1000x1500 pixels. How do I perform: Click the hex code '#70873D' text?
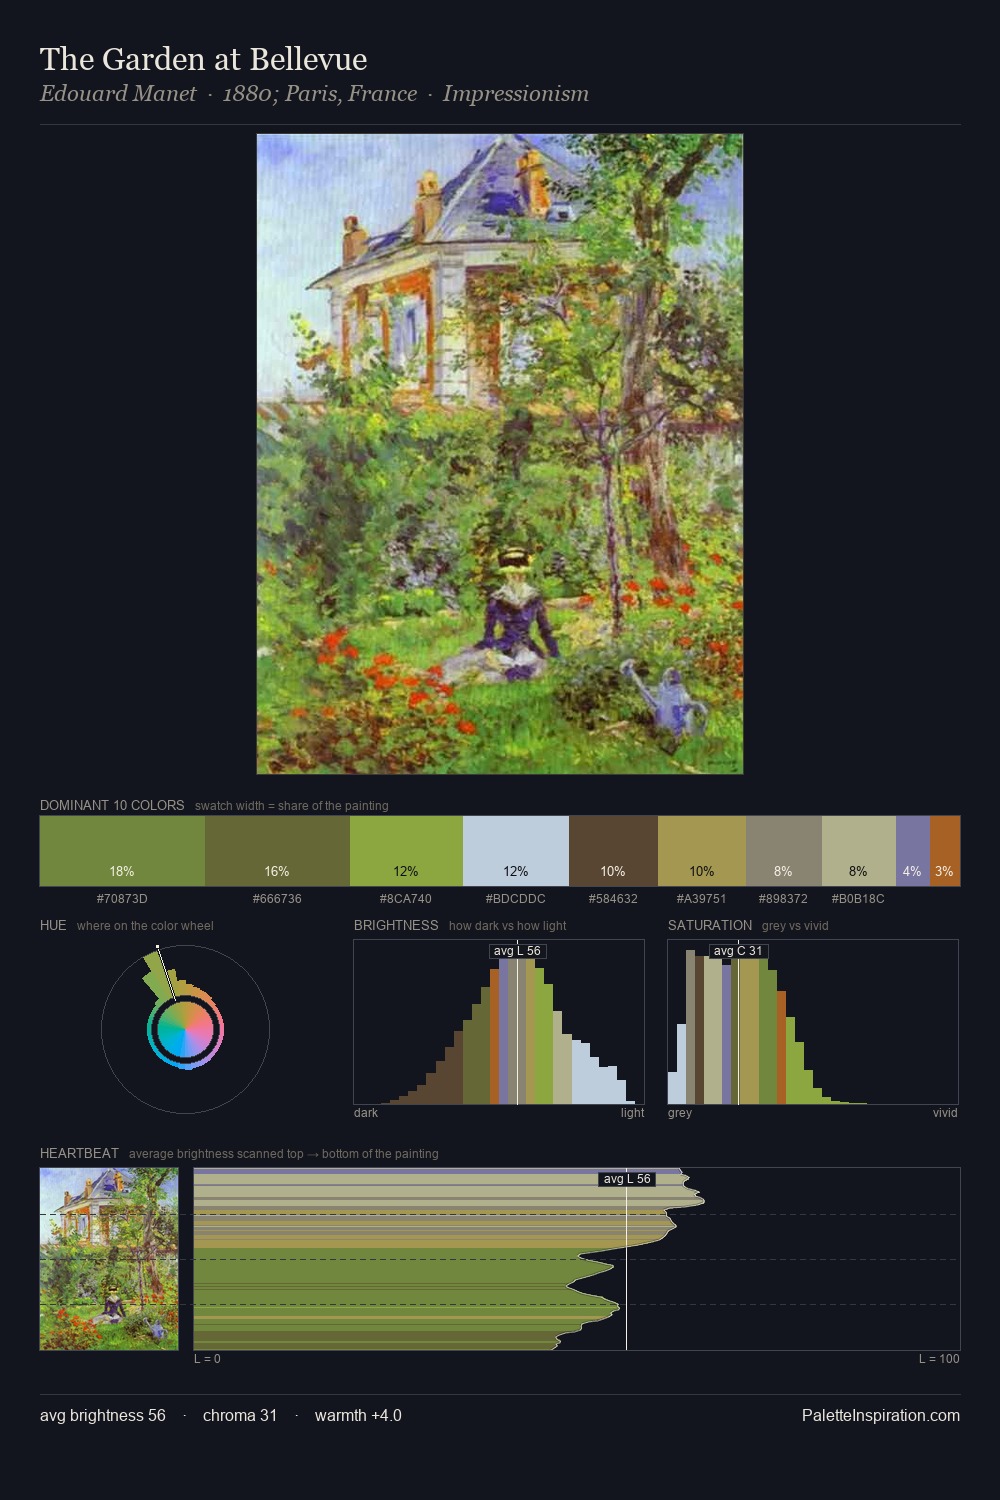point(122,899)
